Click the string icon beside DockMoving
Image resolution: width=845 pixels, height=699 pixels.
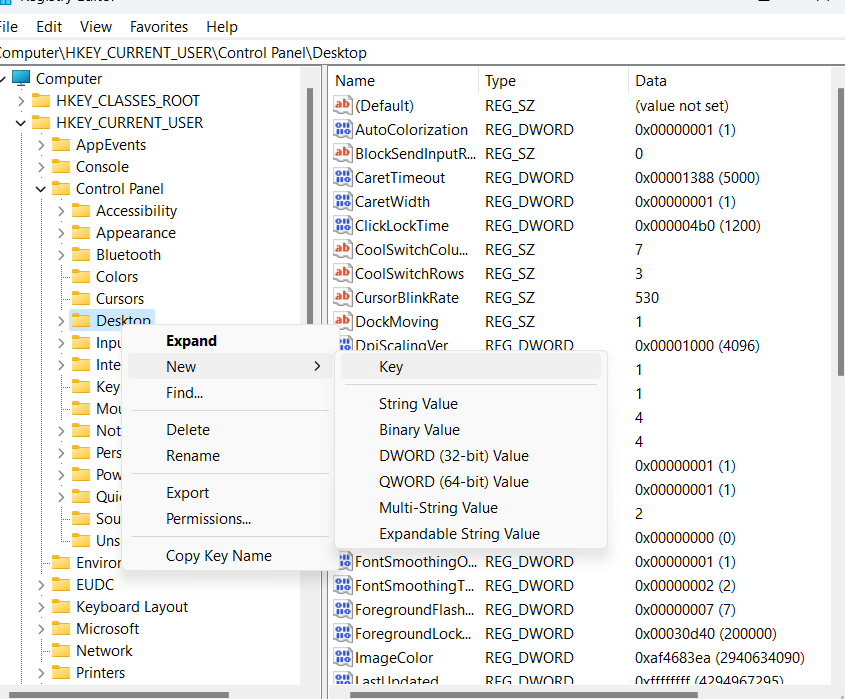[343, 321]
